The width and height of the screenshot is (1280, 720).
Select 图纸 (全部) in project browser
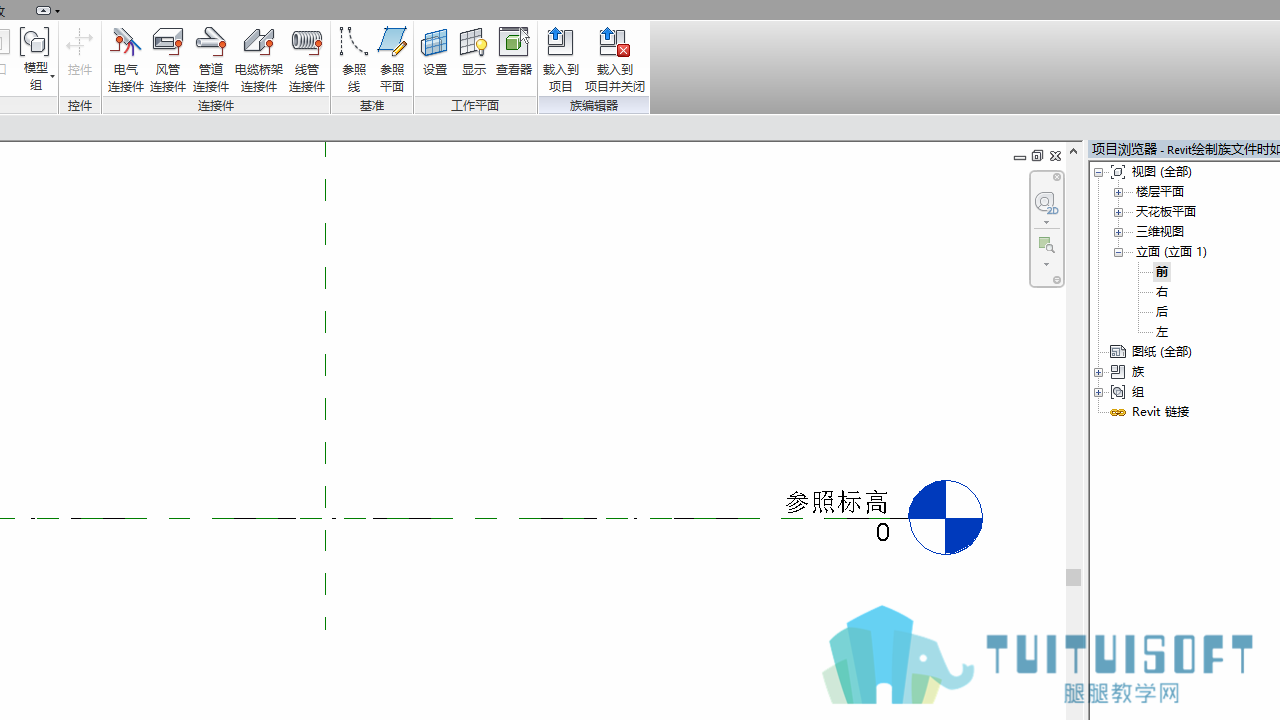[1161, 352]
